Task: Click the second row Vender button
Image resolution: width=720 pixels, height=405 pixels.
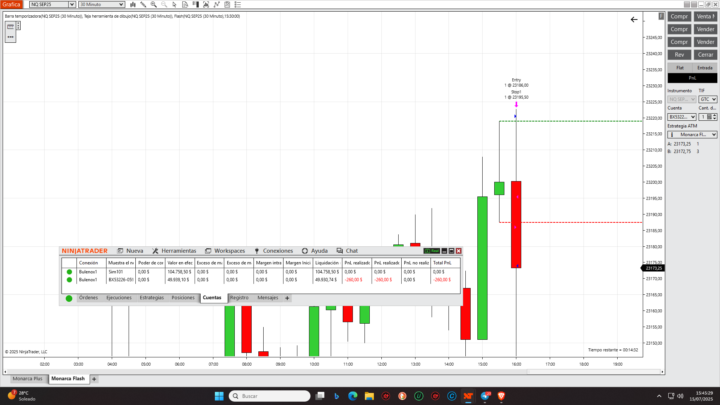Action: [705, 29]
